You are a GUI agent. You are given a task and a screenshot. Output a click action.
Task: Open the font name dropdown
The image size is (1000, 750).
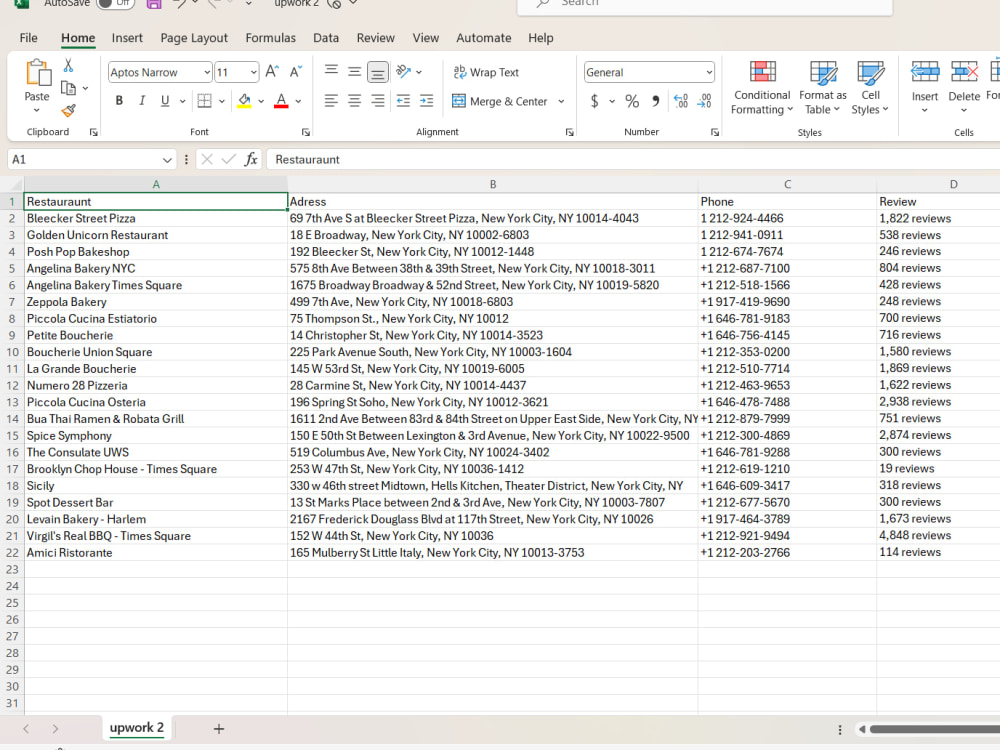click(207, 72)
